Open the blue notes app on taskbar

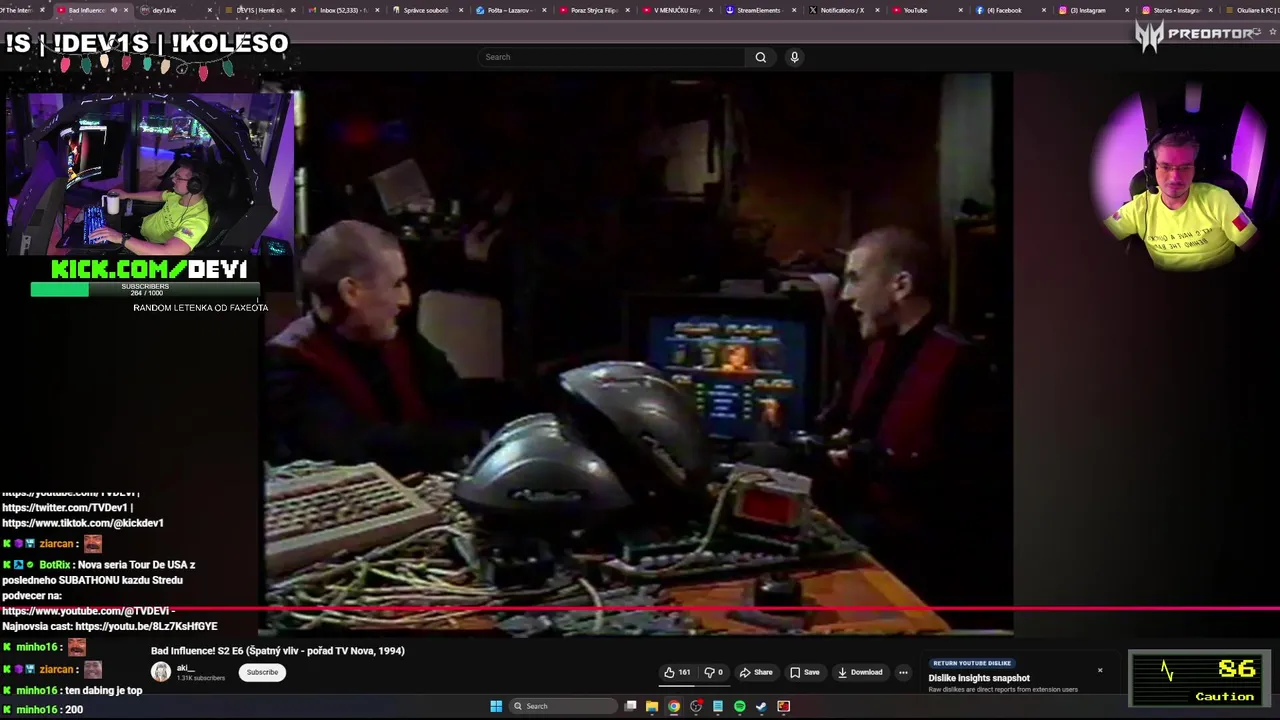pos(718,706)
